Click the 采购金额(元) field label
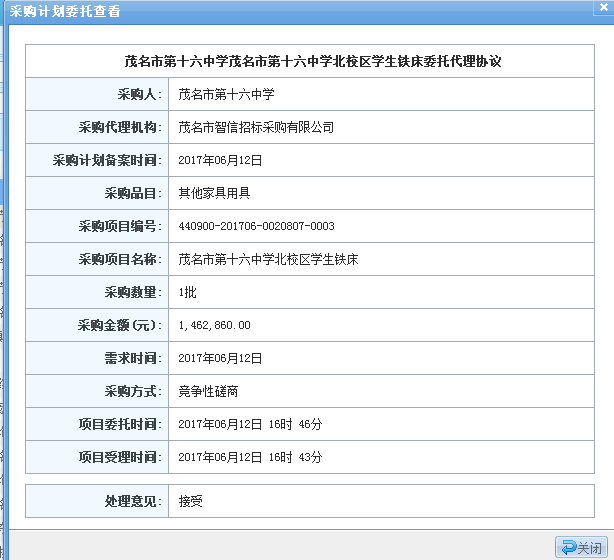This screenshot has width=614, height=560. (x=118, y=325)
